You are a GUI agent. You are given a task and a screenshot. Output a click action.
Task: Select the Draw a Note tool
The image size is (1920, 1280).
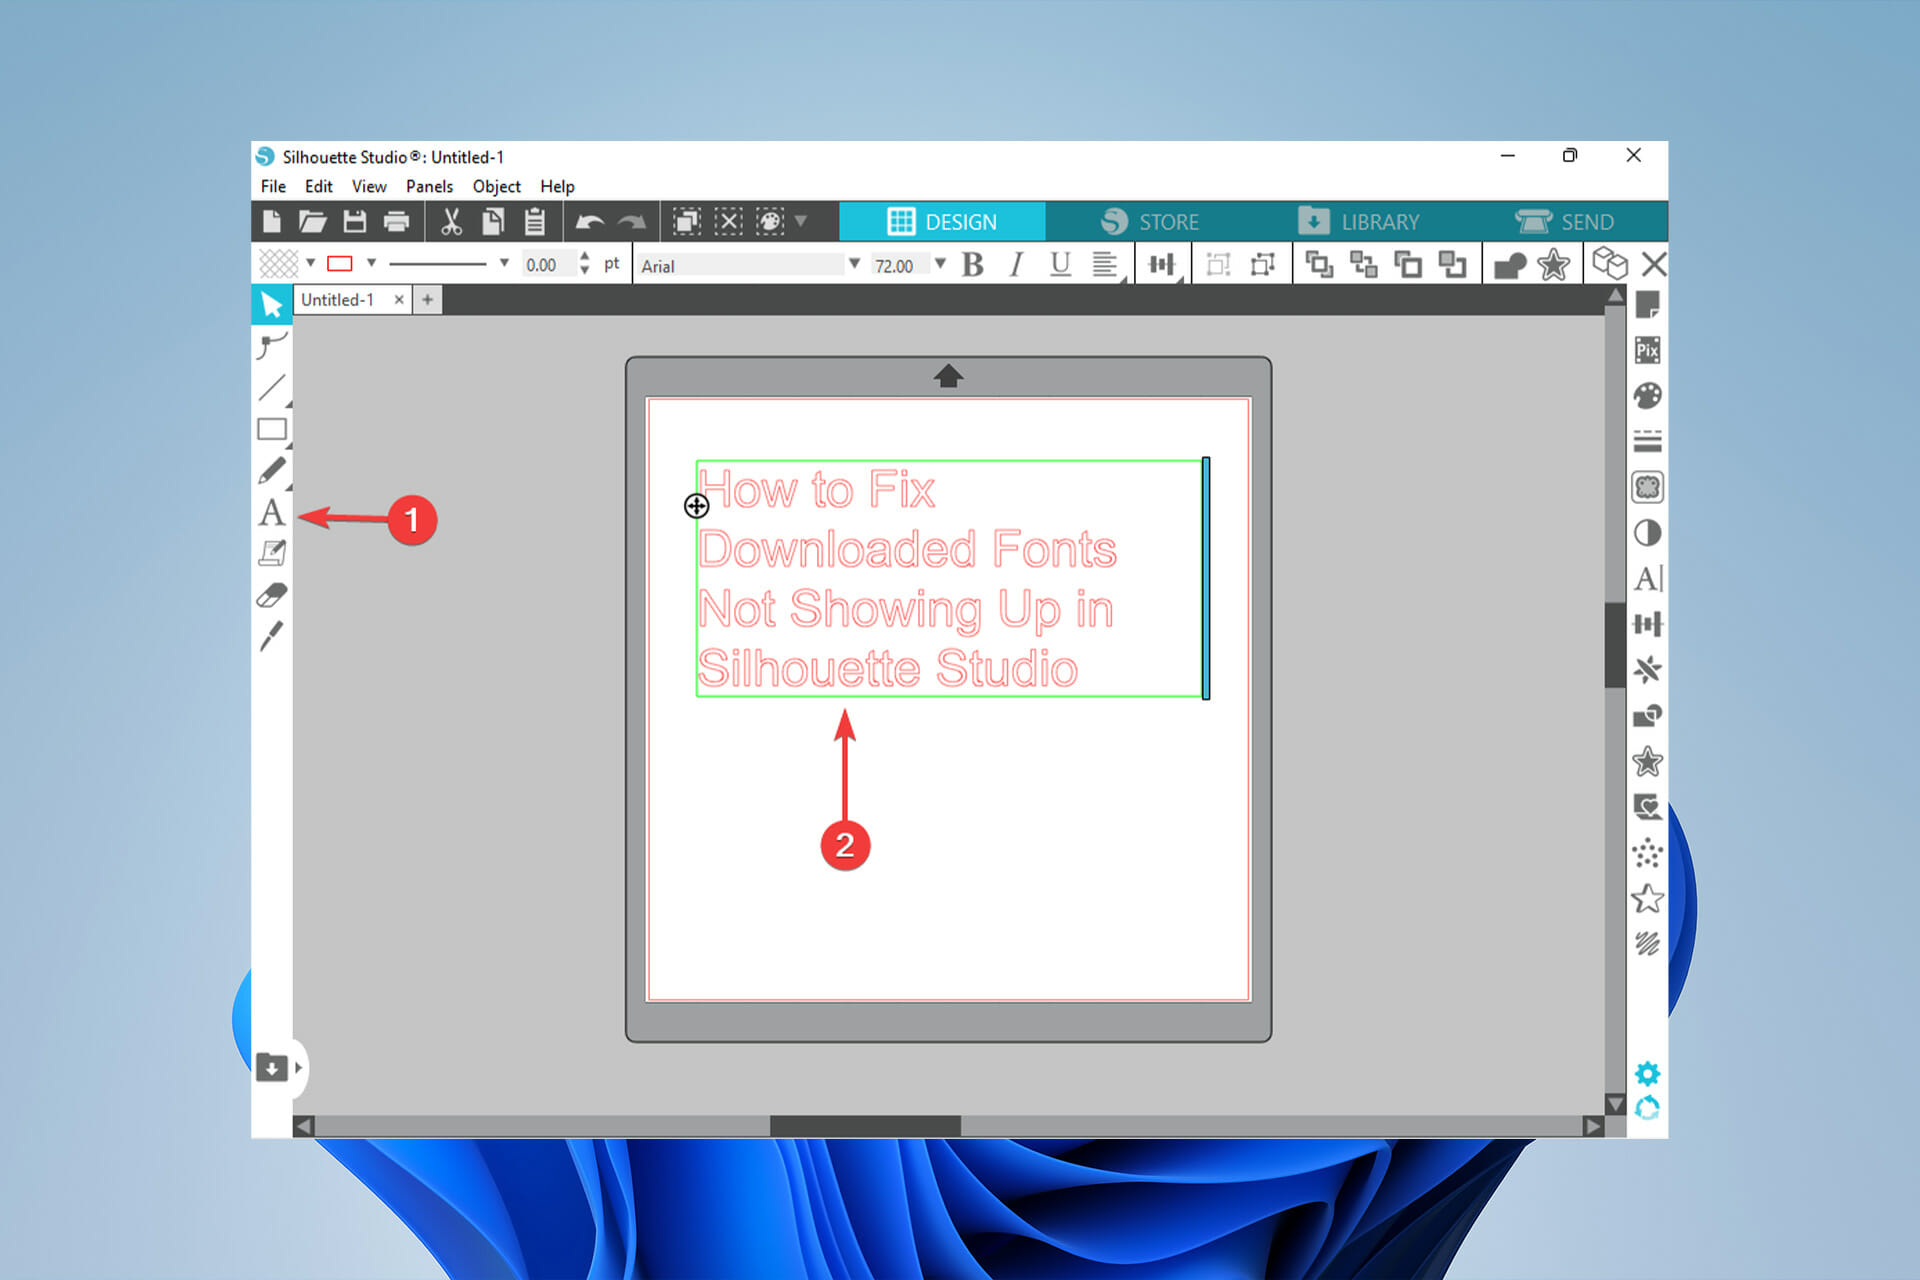point(272,553)
